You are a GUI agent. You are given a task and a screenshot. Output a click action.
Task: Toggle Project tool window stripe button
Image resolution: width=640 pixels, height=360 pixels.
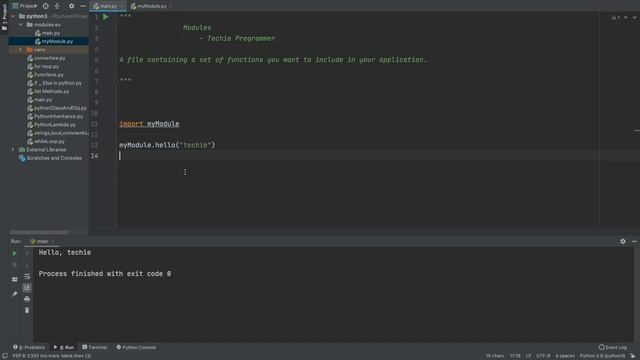pyautogui.click(x=4, y=17)
